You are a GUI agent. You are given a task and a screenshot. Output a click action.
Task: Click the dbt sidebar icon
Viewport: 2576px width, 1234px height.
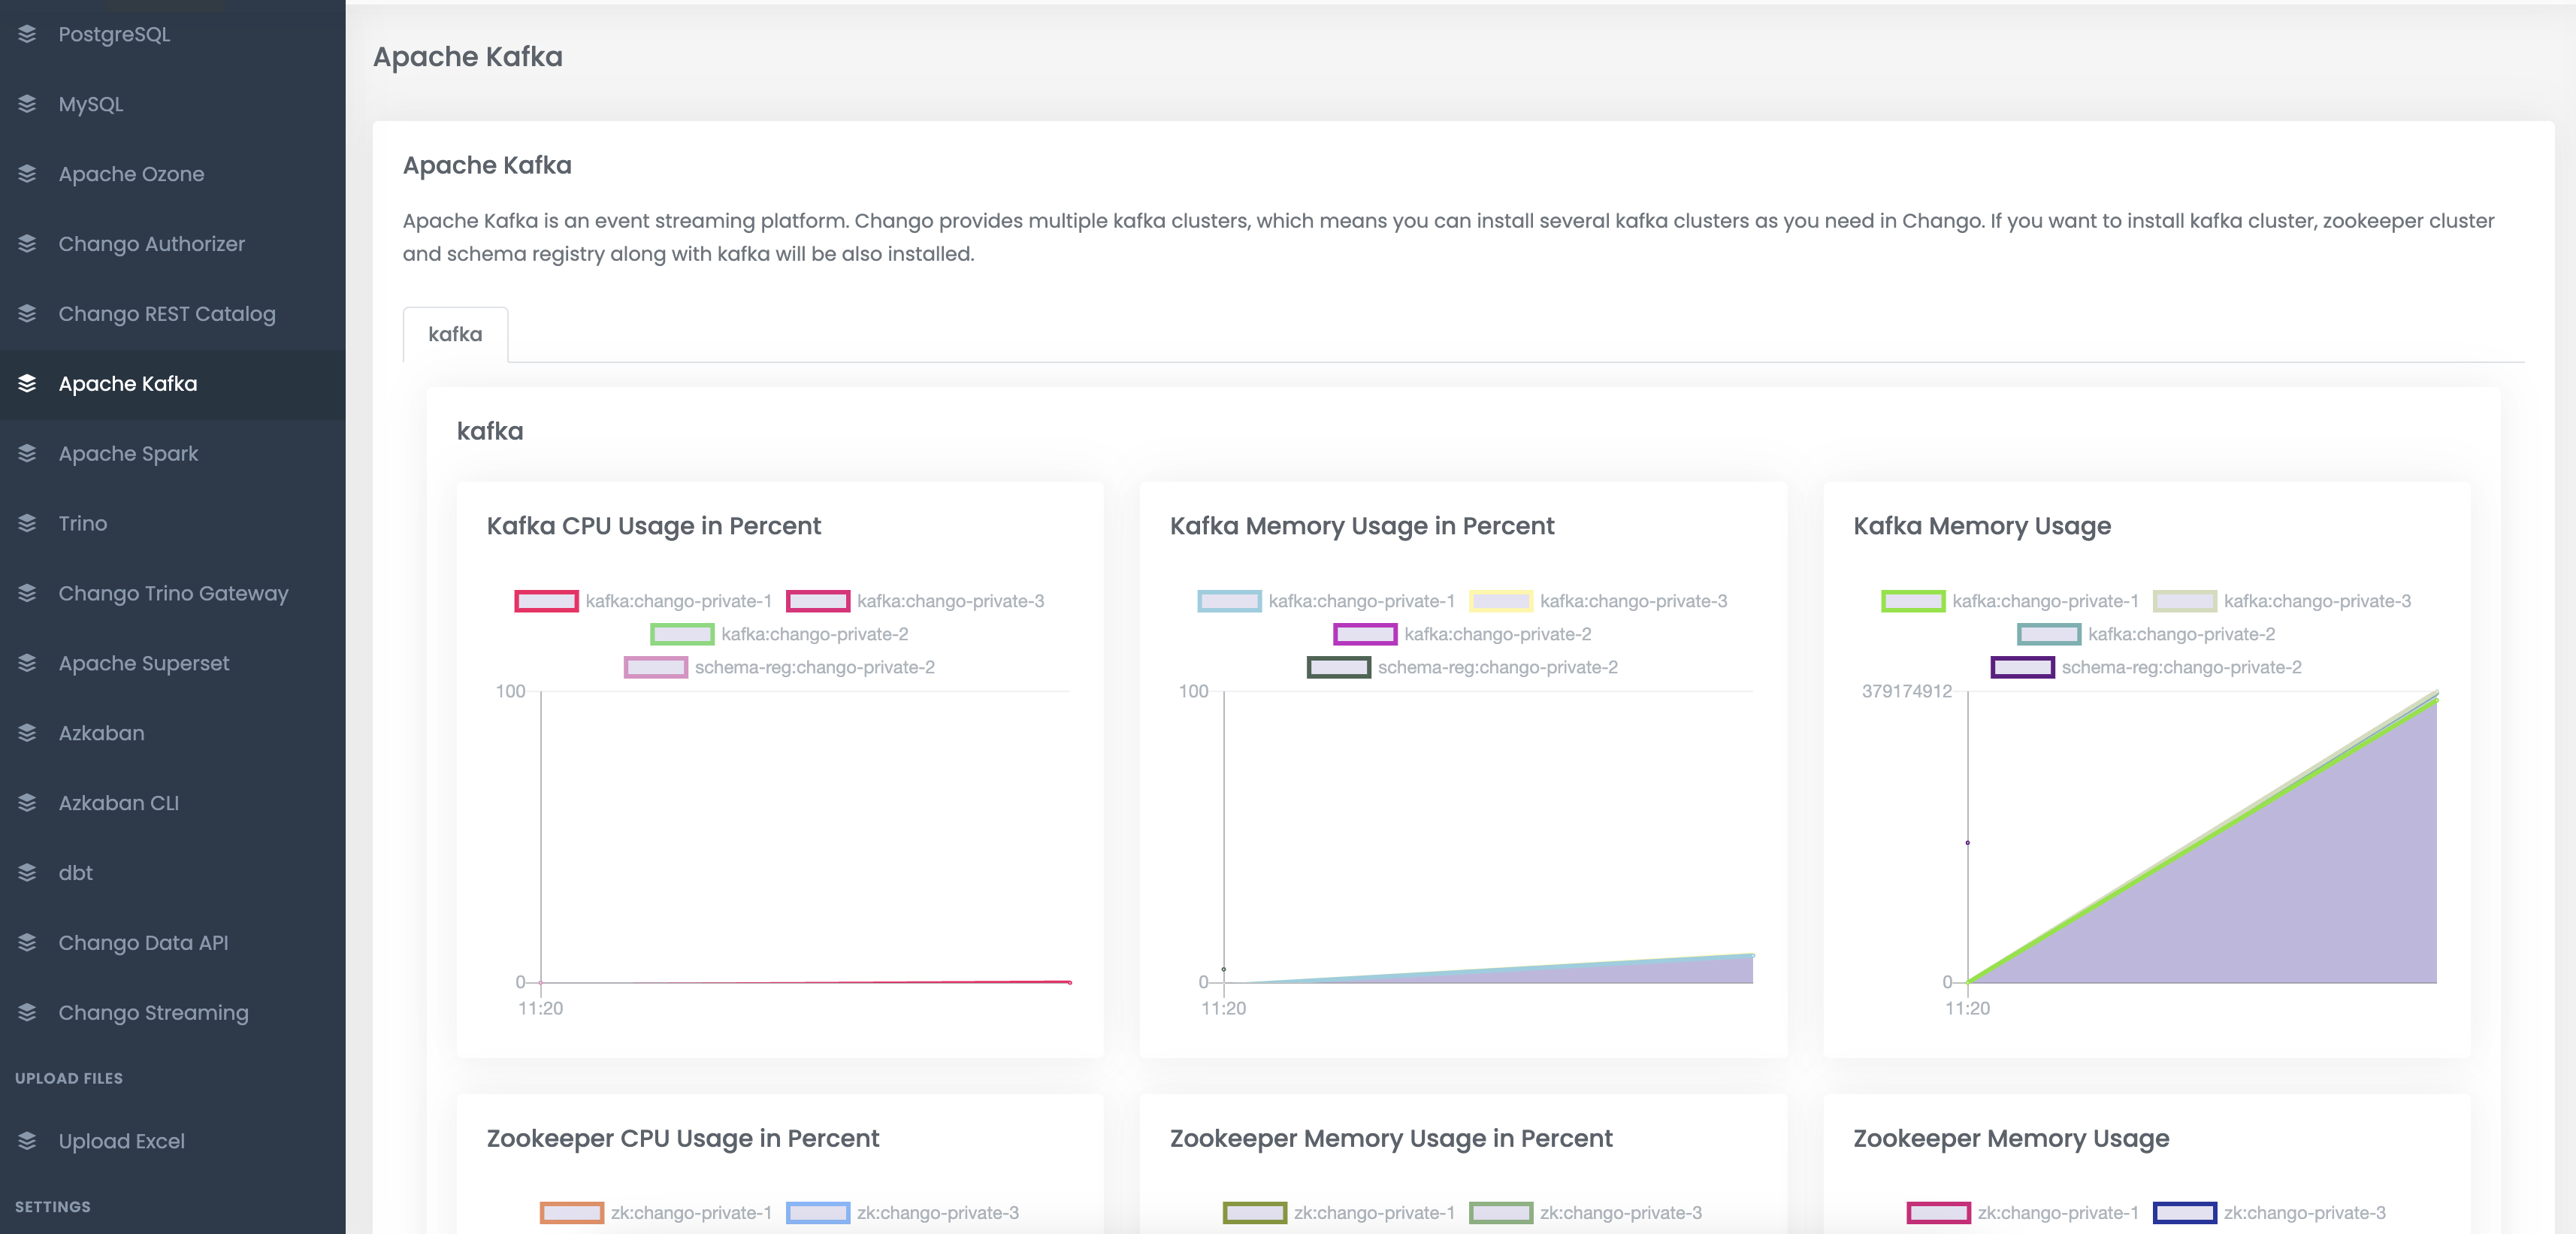[x=27, y=873]
